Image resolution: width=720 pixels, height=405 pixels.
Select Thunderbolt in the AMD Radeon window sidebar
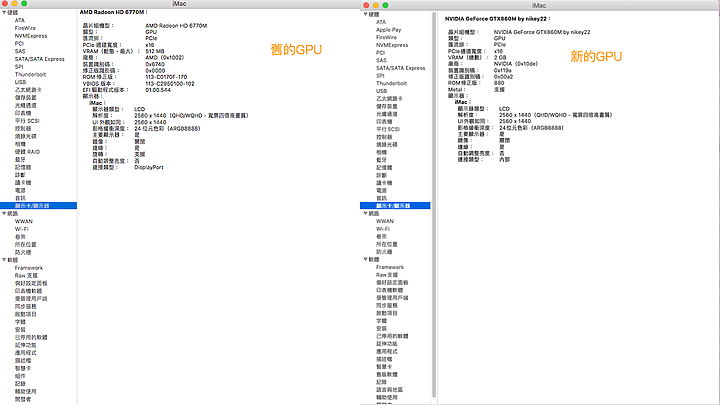coord(30,74)
